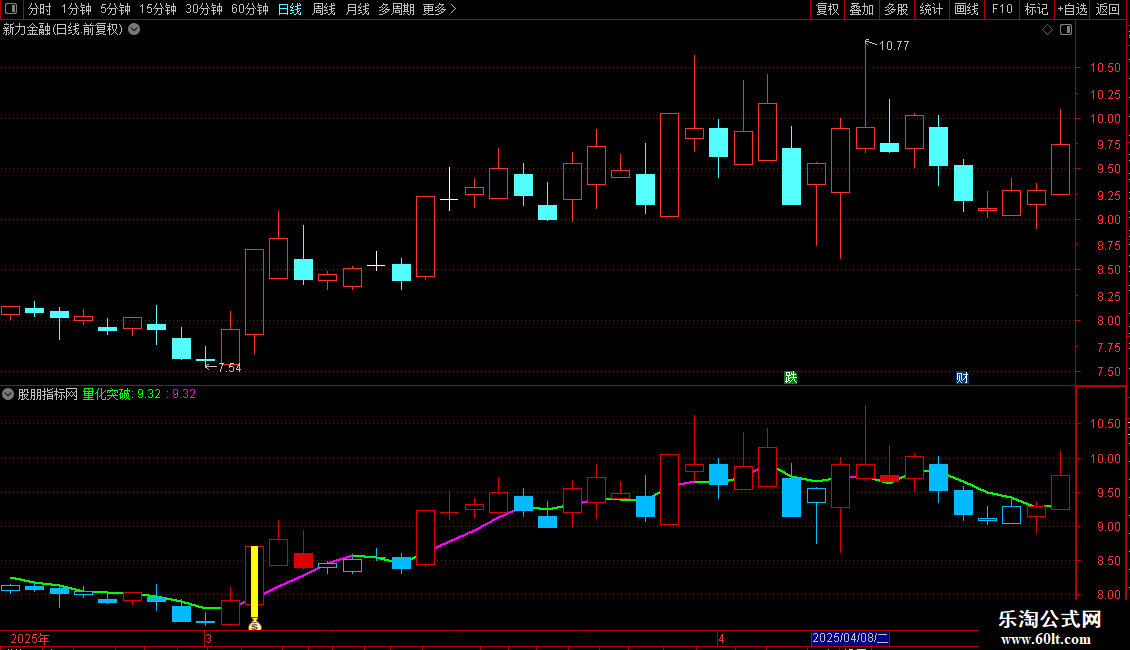The width and height of the screenshot is (1130, 650).
Task: Open the 统计 statistics button
Action: (931, 9)
